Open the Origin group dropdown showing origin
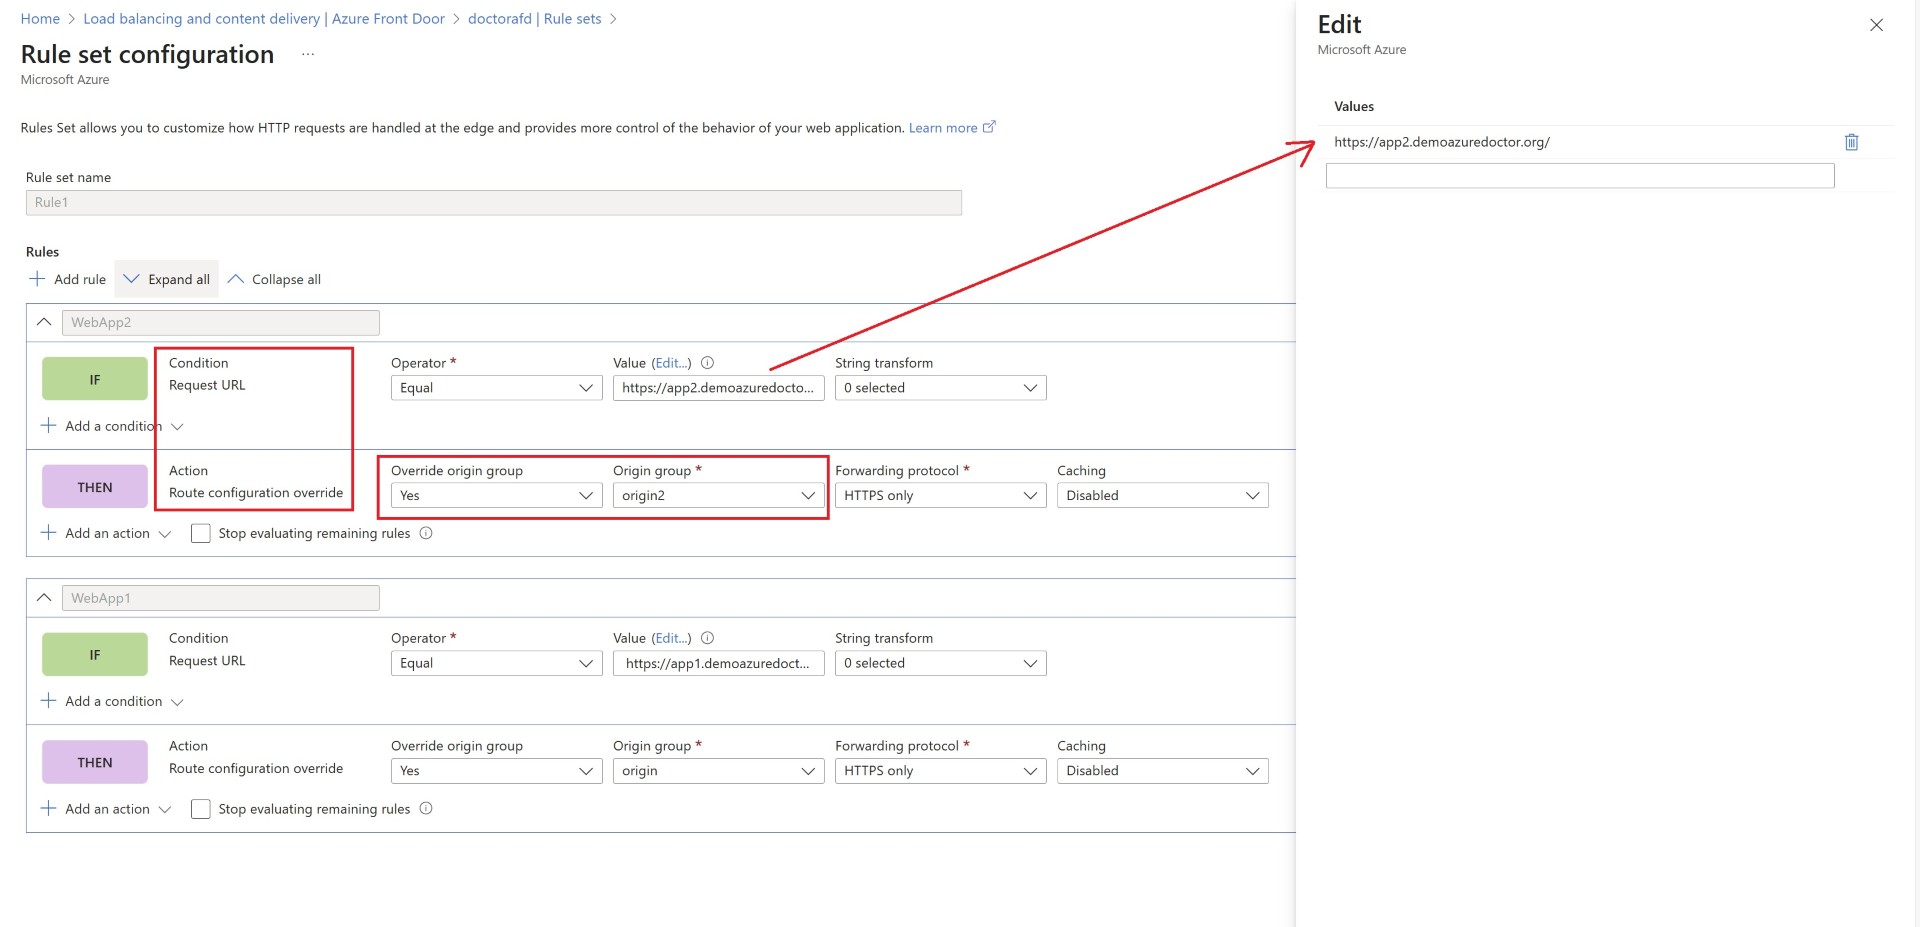The height and width of the screenshot is (927, 1920). [718, 771]
